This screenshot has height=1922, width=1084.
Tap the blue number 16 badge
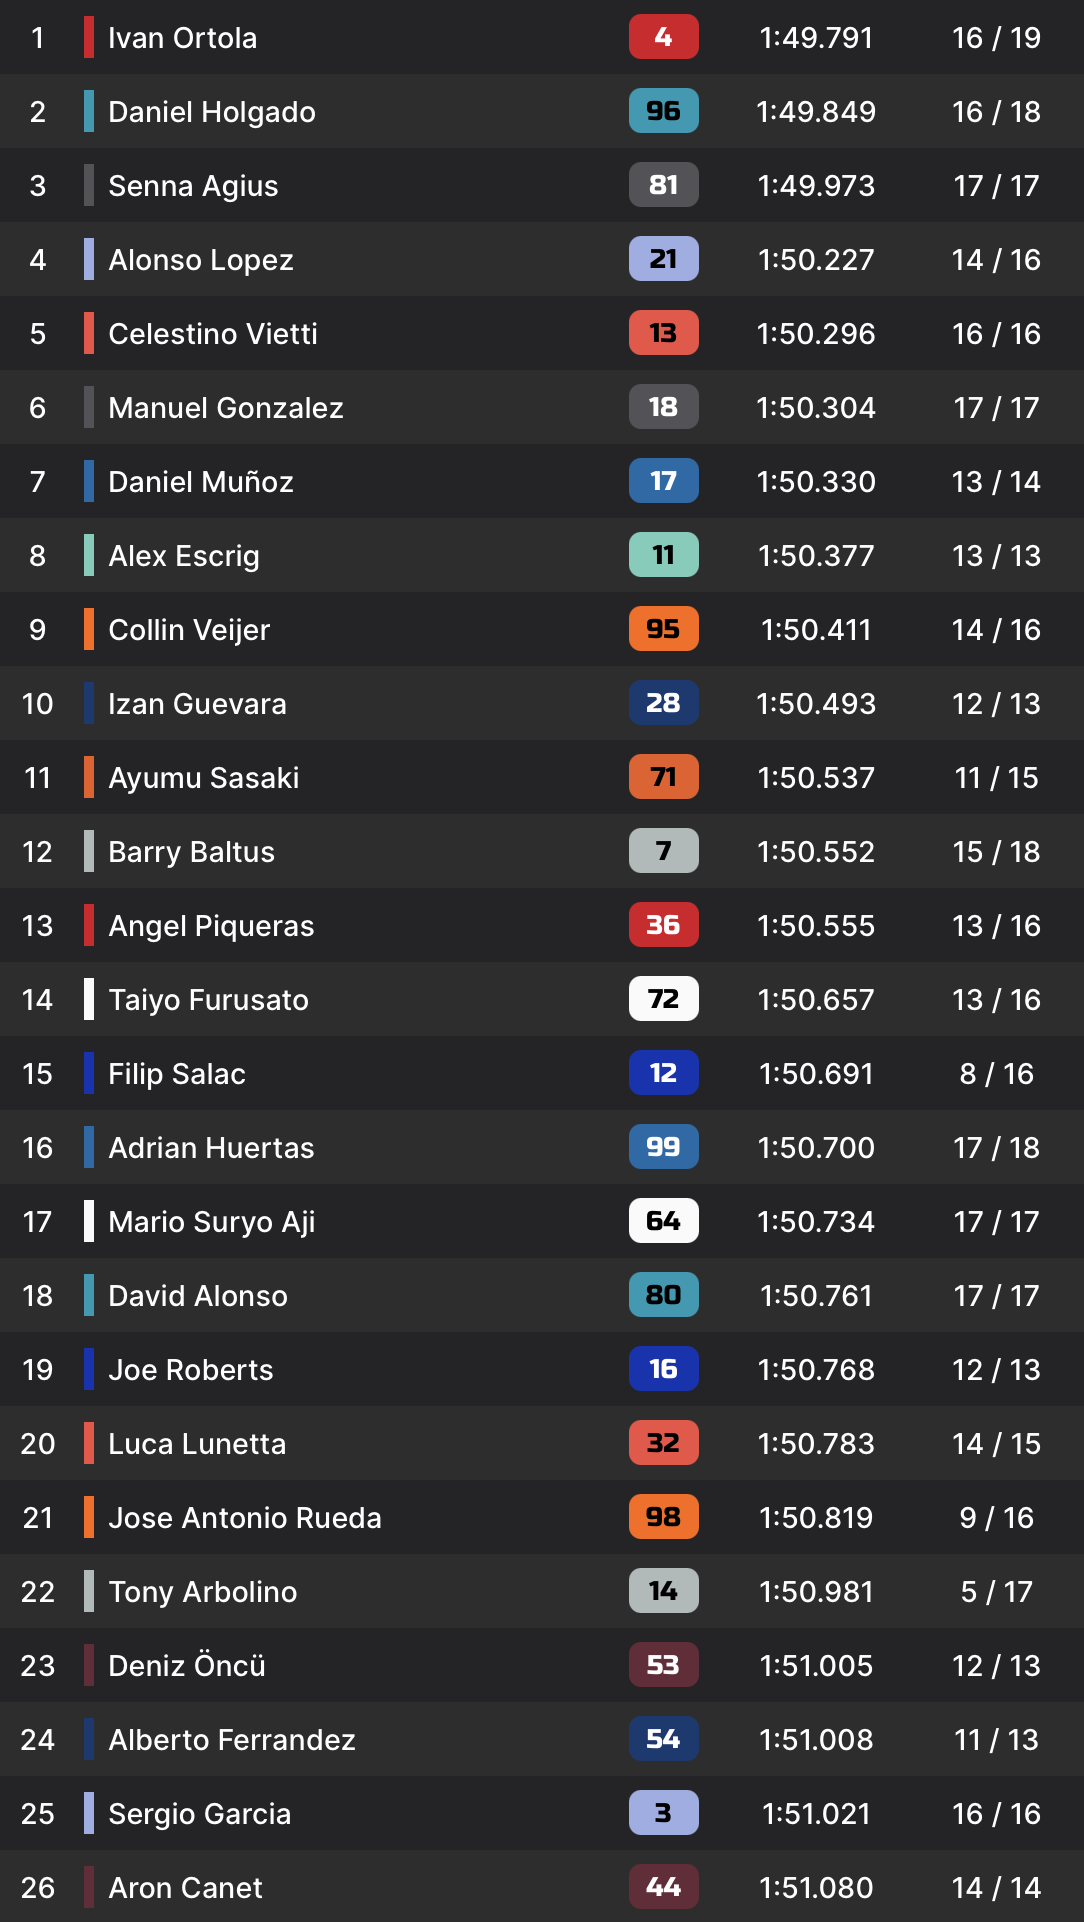[663, 1369]
